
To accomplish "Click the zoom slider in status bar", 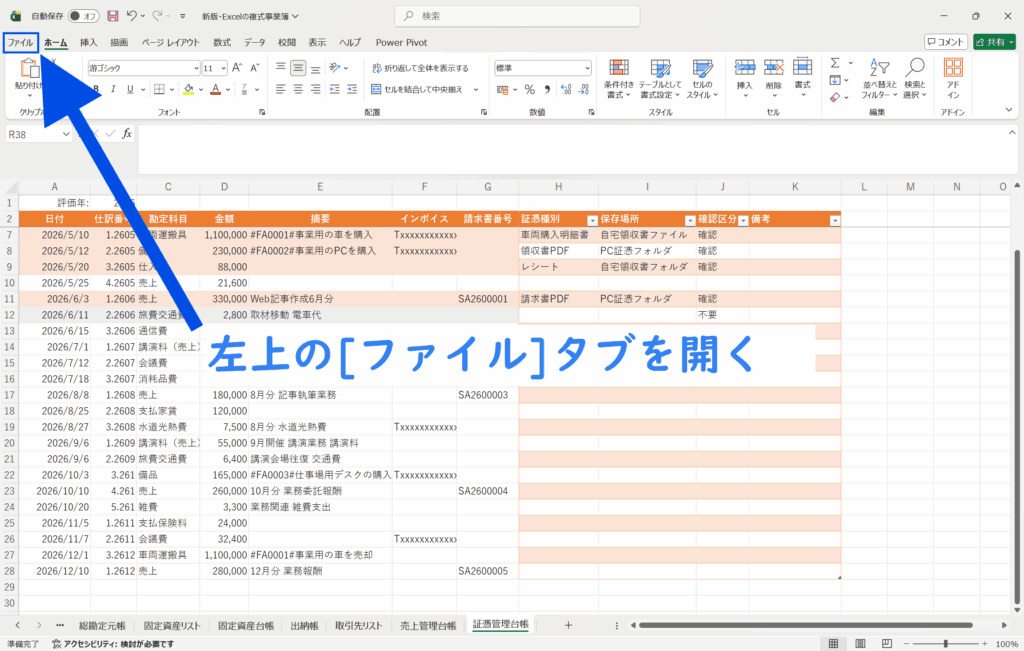I will tap(940, 643).
